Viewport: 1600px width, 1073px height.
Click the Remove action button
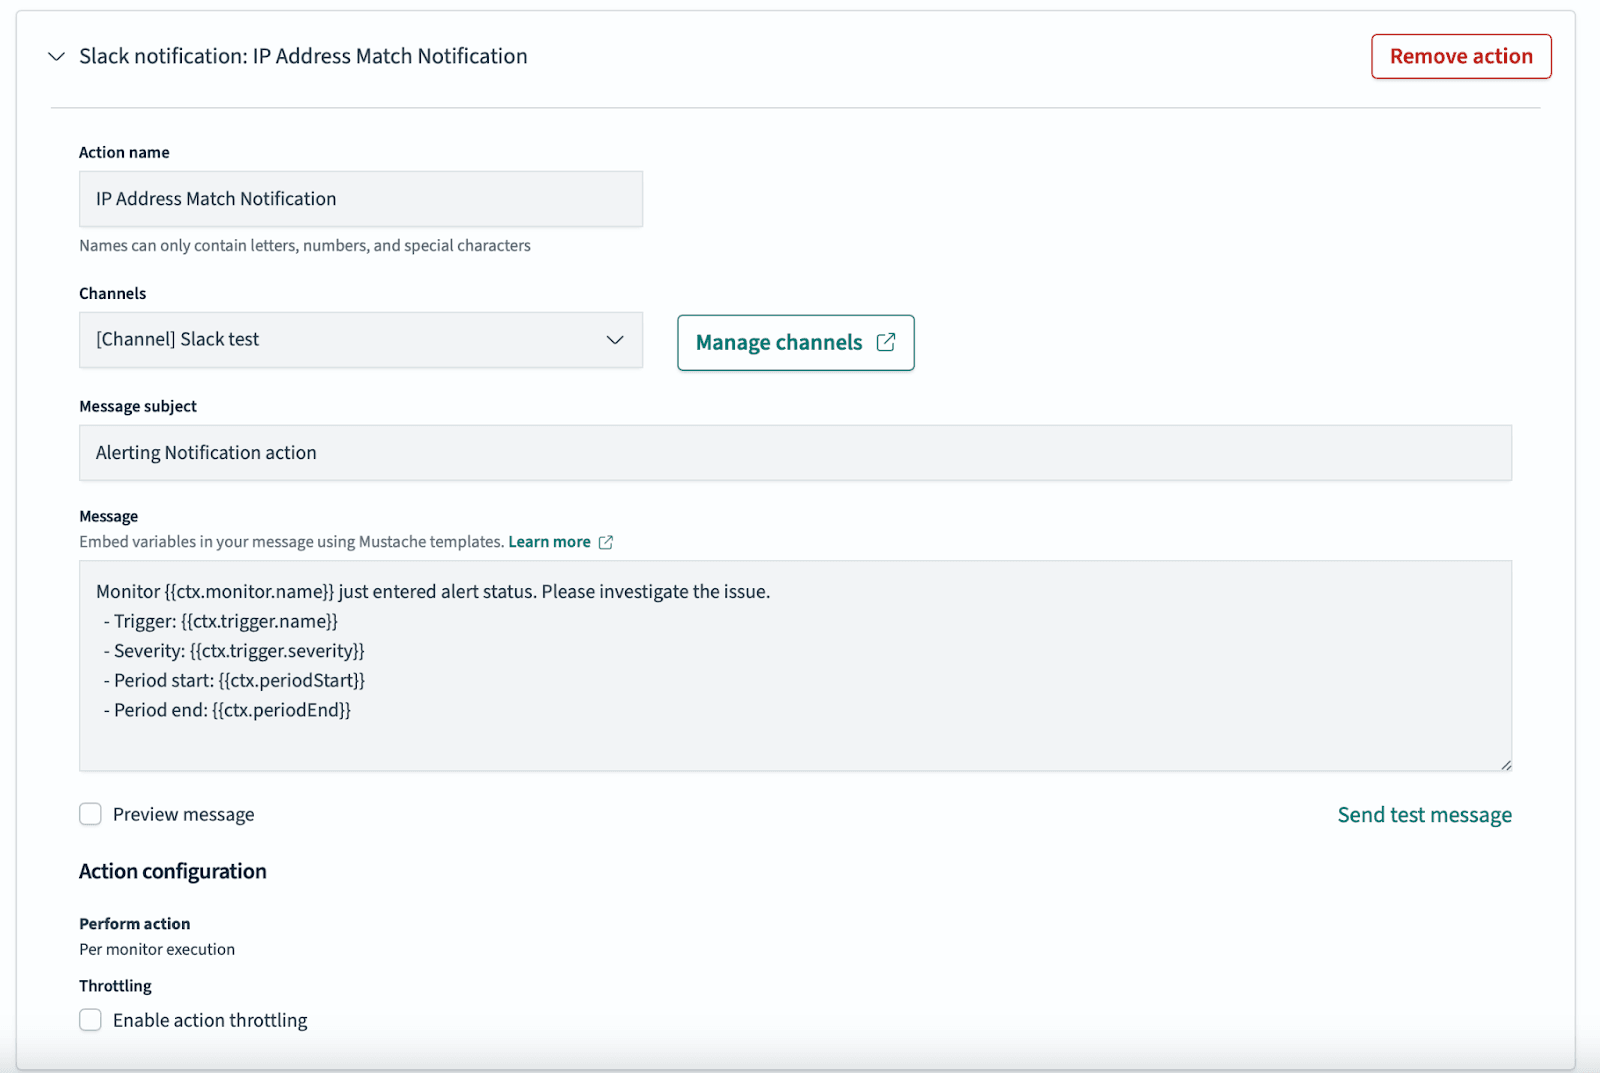pos(1460,56)
